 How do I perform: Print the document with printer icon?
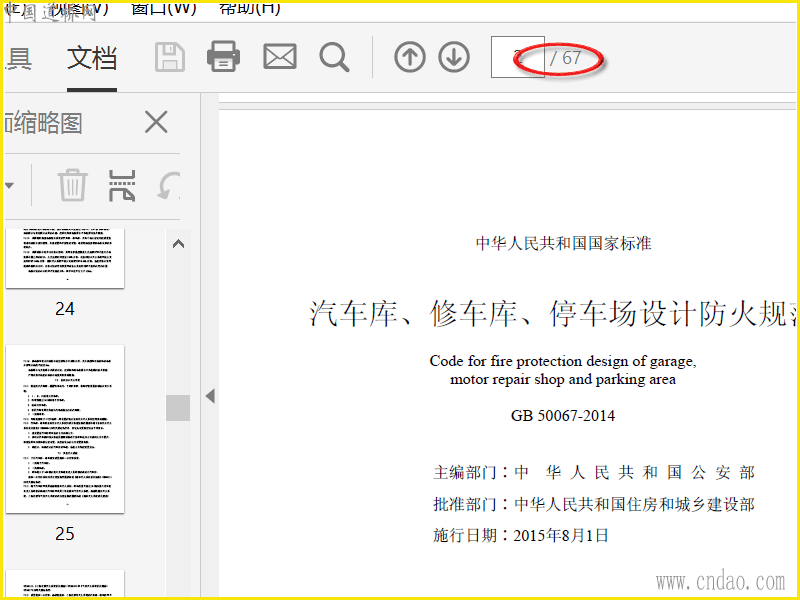(223, 57)
